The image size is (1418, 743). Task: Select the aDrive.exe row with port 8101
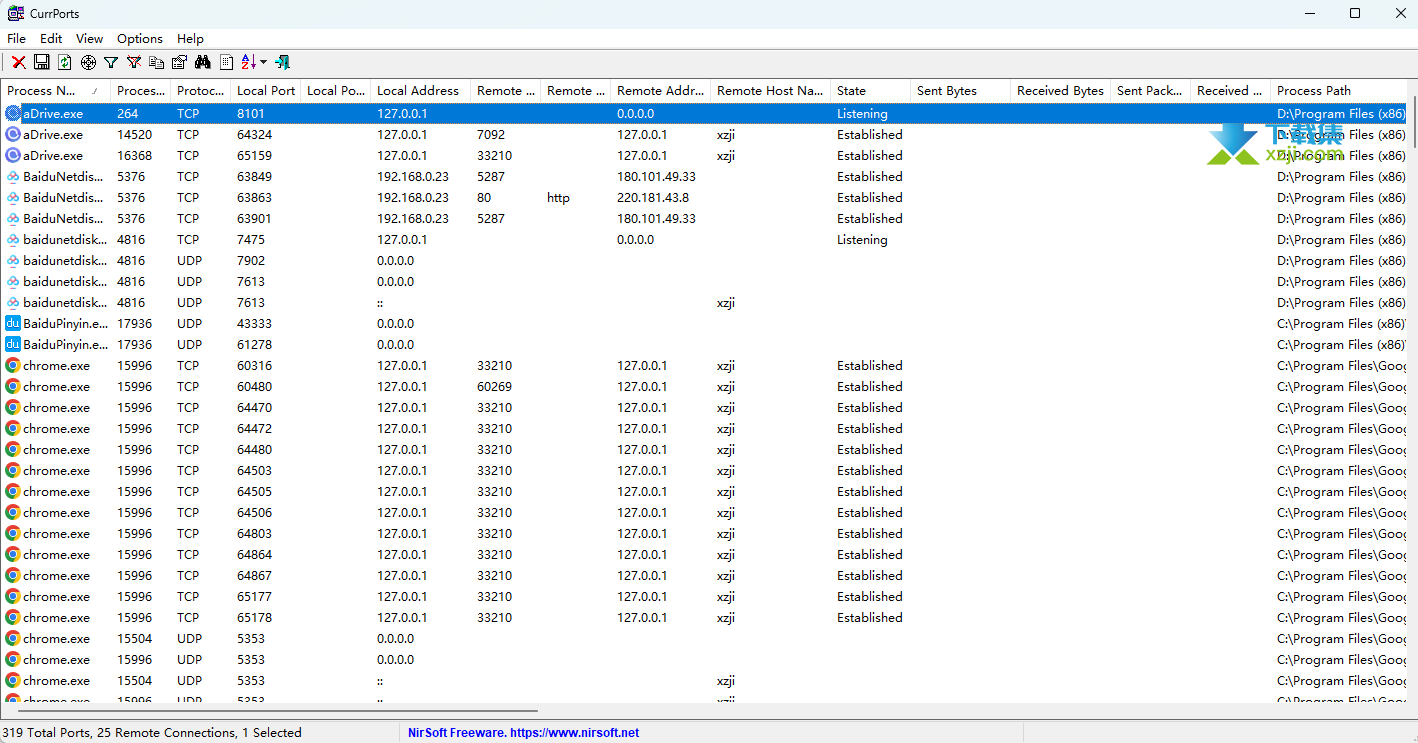point(704,113)
